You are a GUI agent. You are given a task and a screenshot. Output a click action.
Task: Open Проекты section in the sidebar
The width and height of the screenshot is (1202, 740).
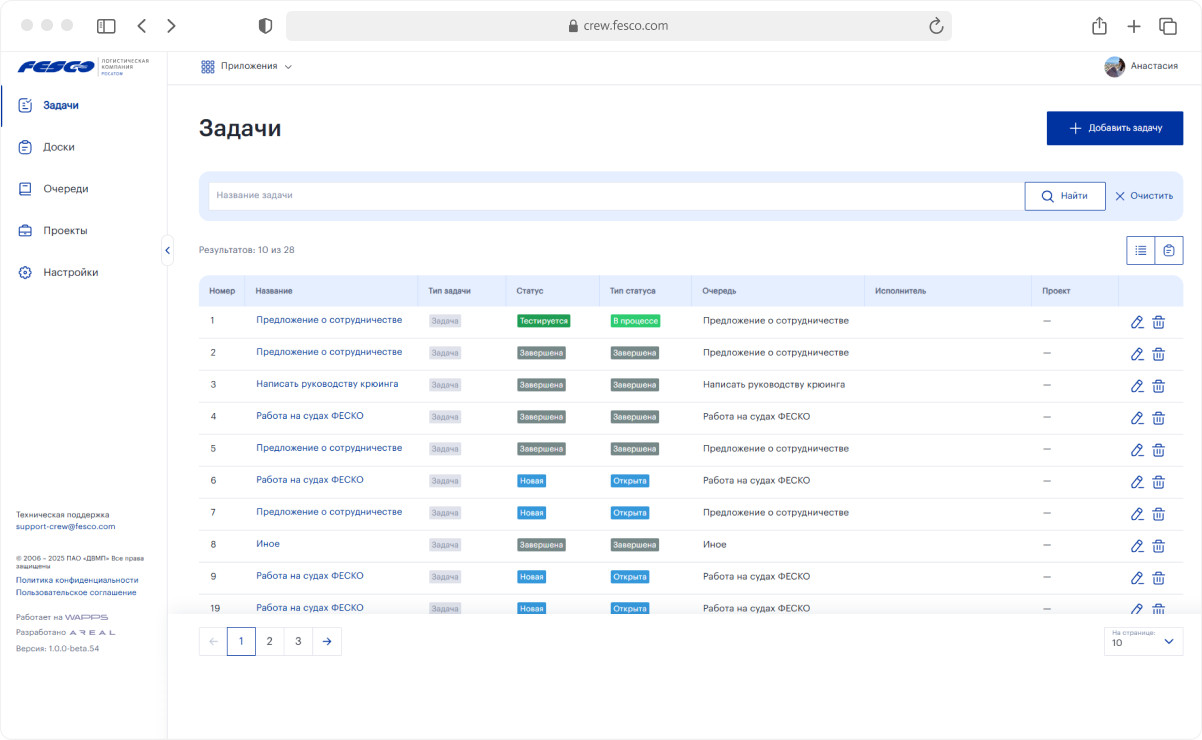pos(65,231)
